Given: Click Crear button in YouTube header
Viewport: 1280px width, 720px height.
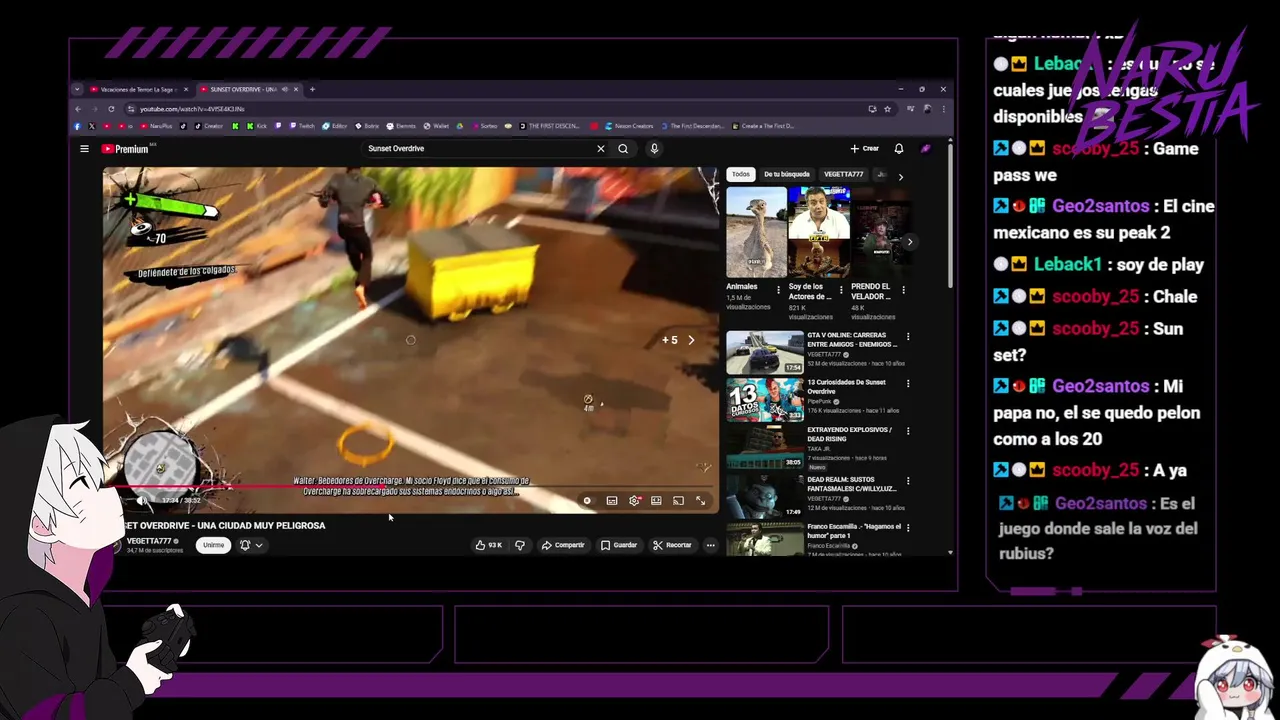Looking at the screenshot, I should (865, 149).
